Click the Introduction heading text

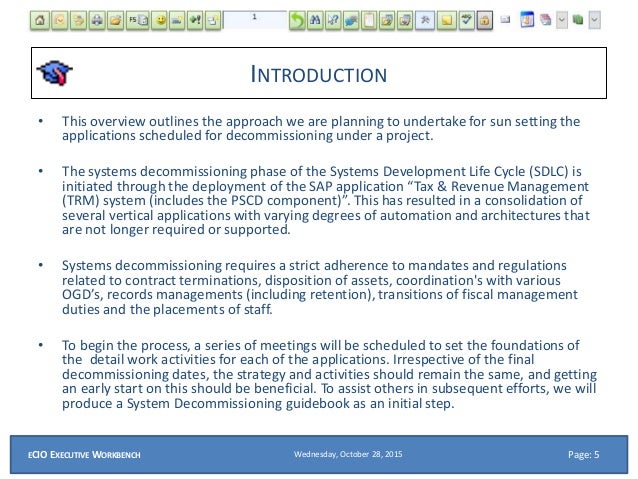(319, 74)
